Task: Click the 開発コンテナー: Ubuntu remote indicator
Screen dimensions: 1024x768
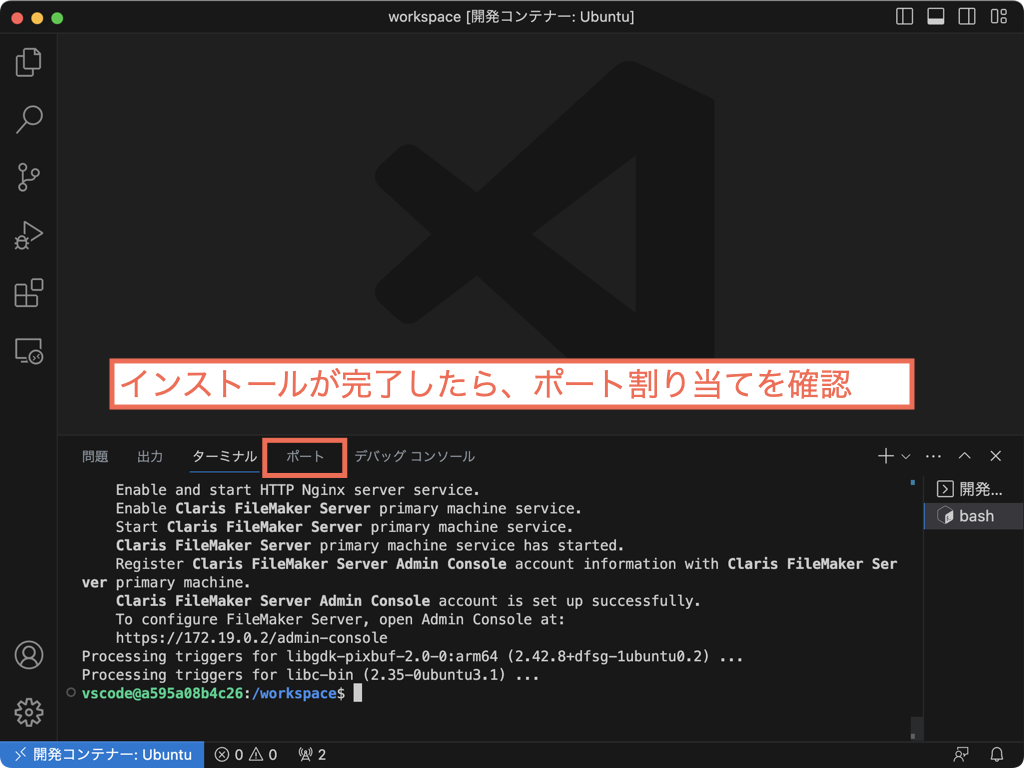Action: (x=102, y=755)
